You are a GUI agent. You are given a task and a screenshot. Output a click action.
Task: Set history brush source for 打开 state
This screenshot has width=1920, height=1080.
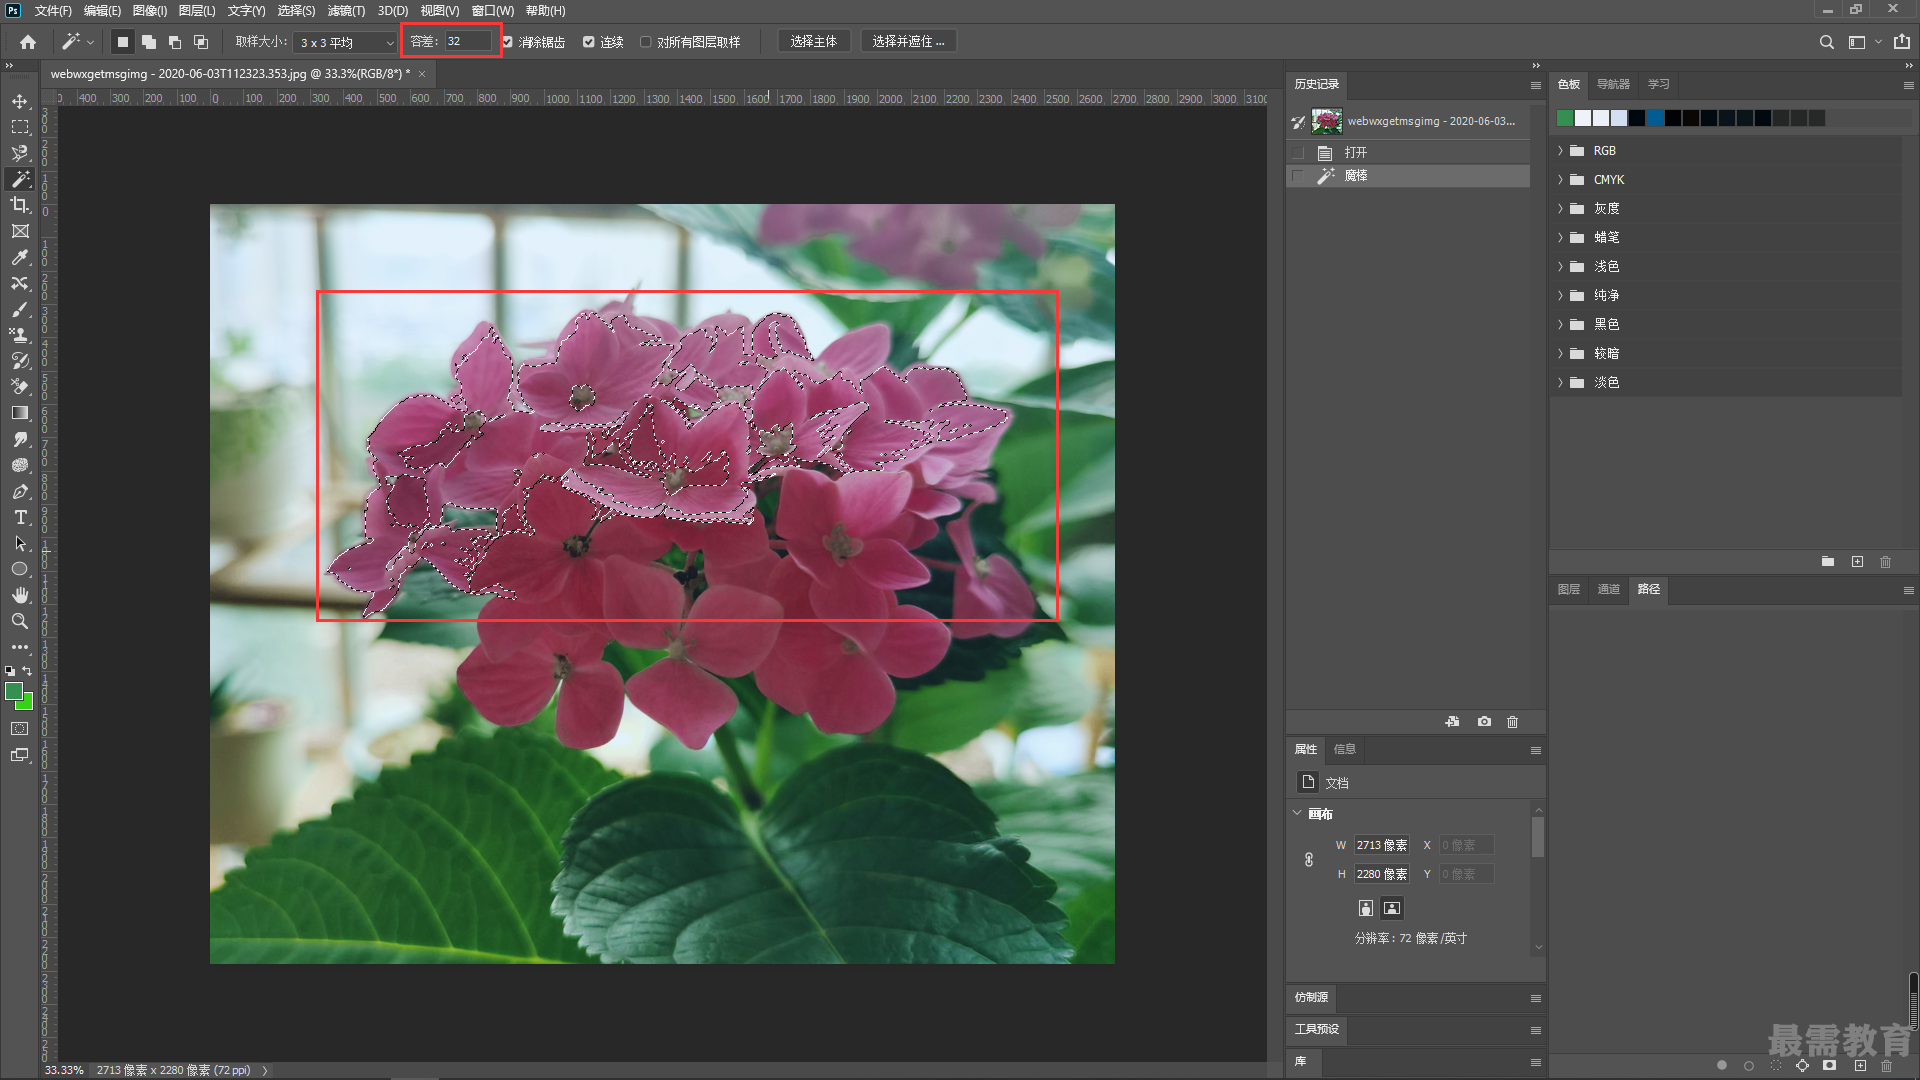pos(1298,153)
